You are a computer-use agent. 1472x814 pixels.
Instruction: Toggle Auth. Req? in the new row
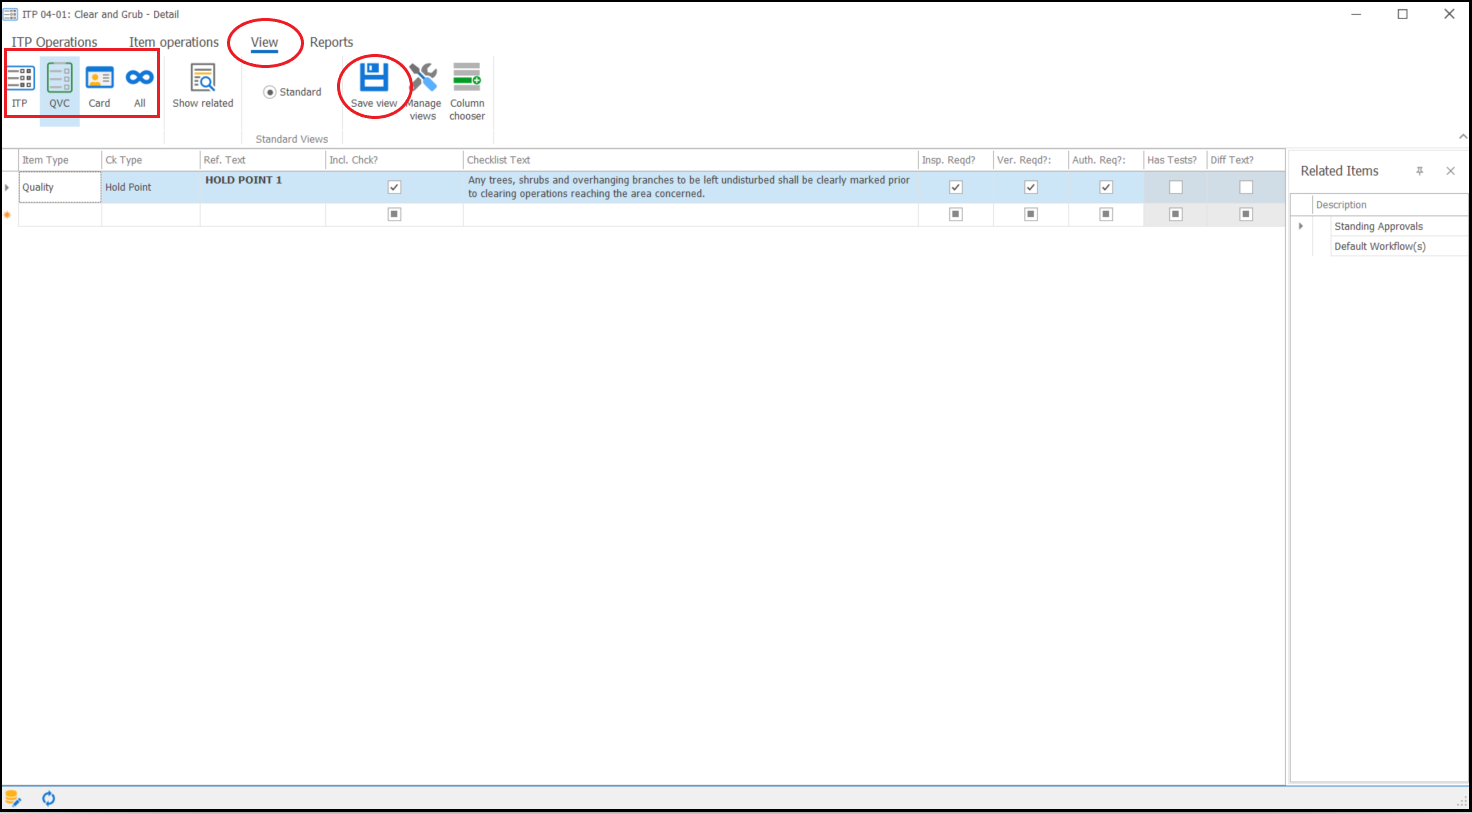click(1106, 214)
